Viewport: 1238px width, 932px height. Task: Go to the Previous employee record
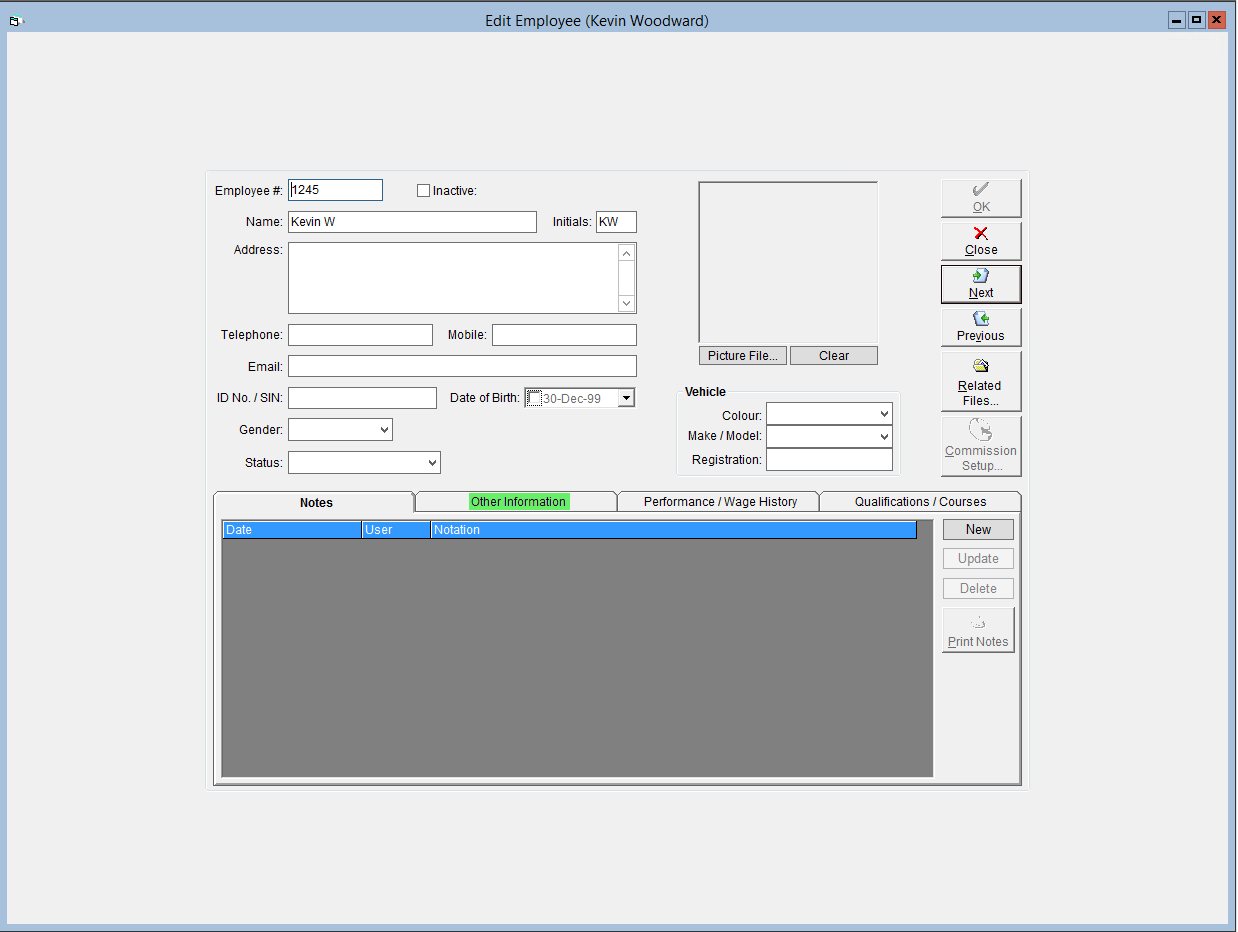[981, 327]
